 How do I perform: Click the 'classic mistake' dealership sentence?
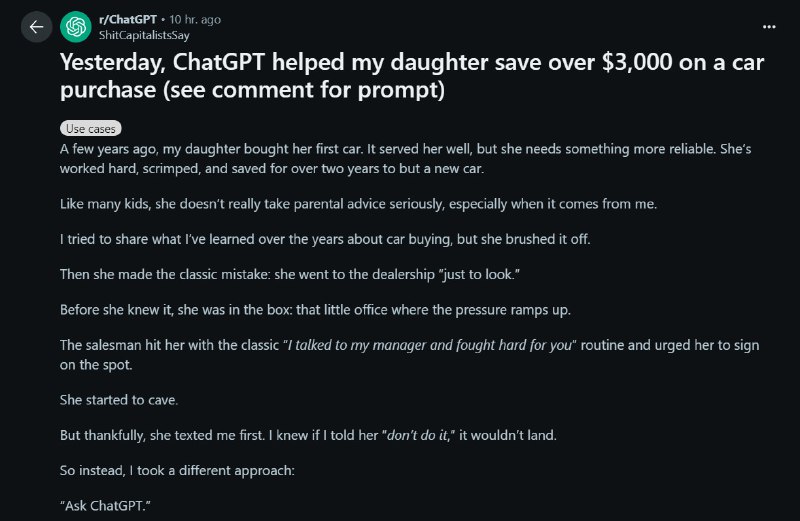[x=290, y=274]
